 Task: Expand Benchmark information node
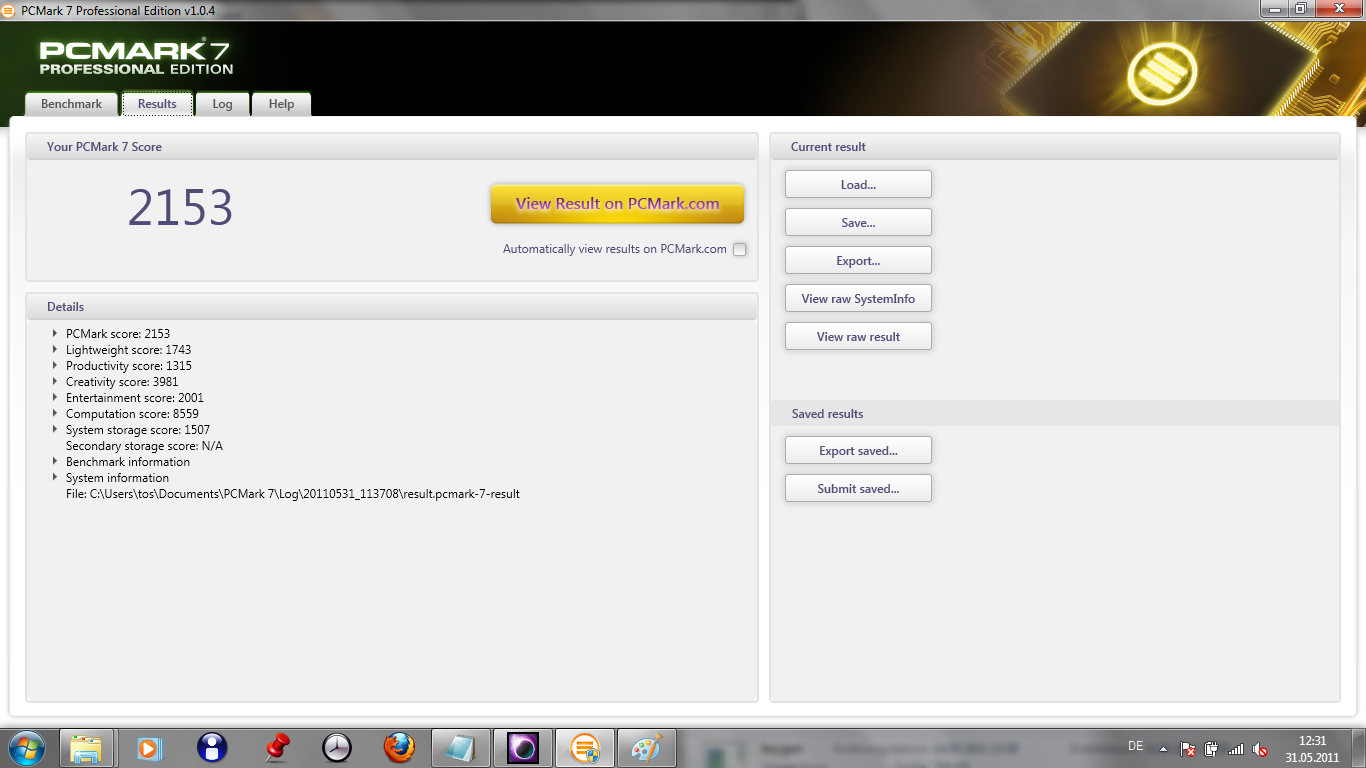coord(55,461)
